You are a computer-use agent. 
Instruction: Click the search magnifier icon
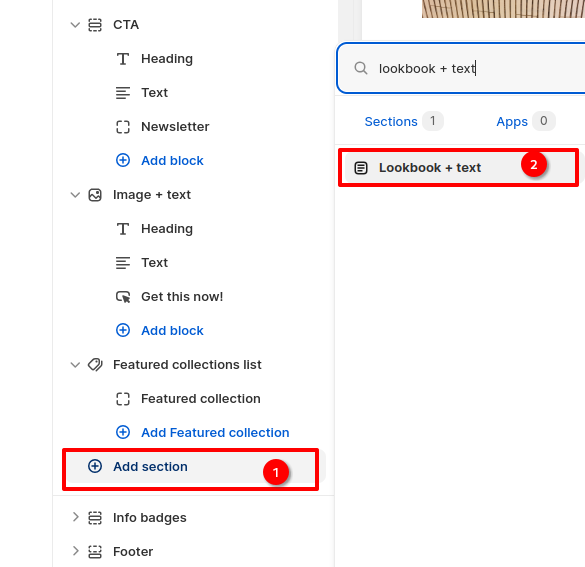coord(361,68)
